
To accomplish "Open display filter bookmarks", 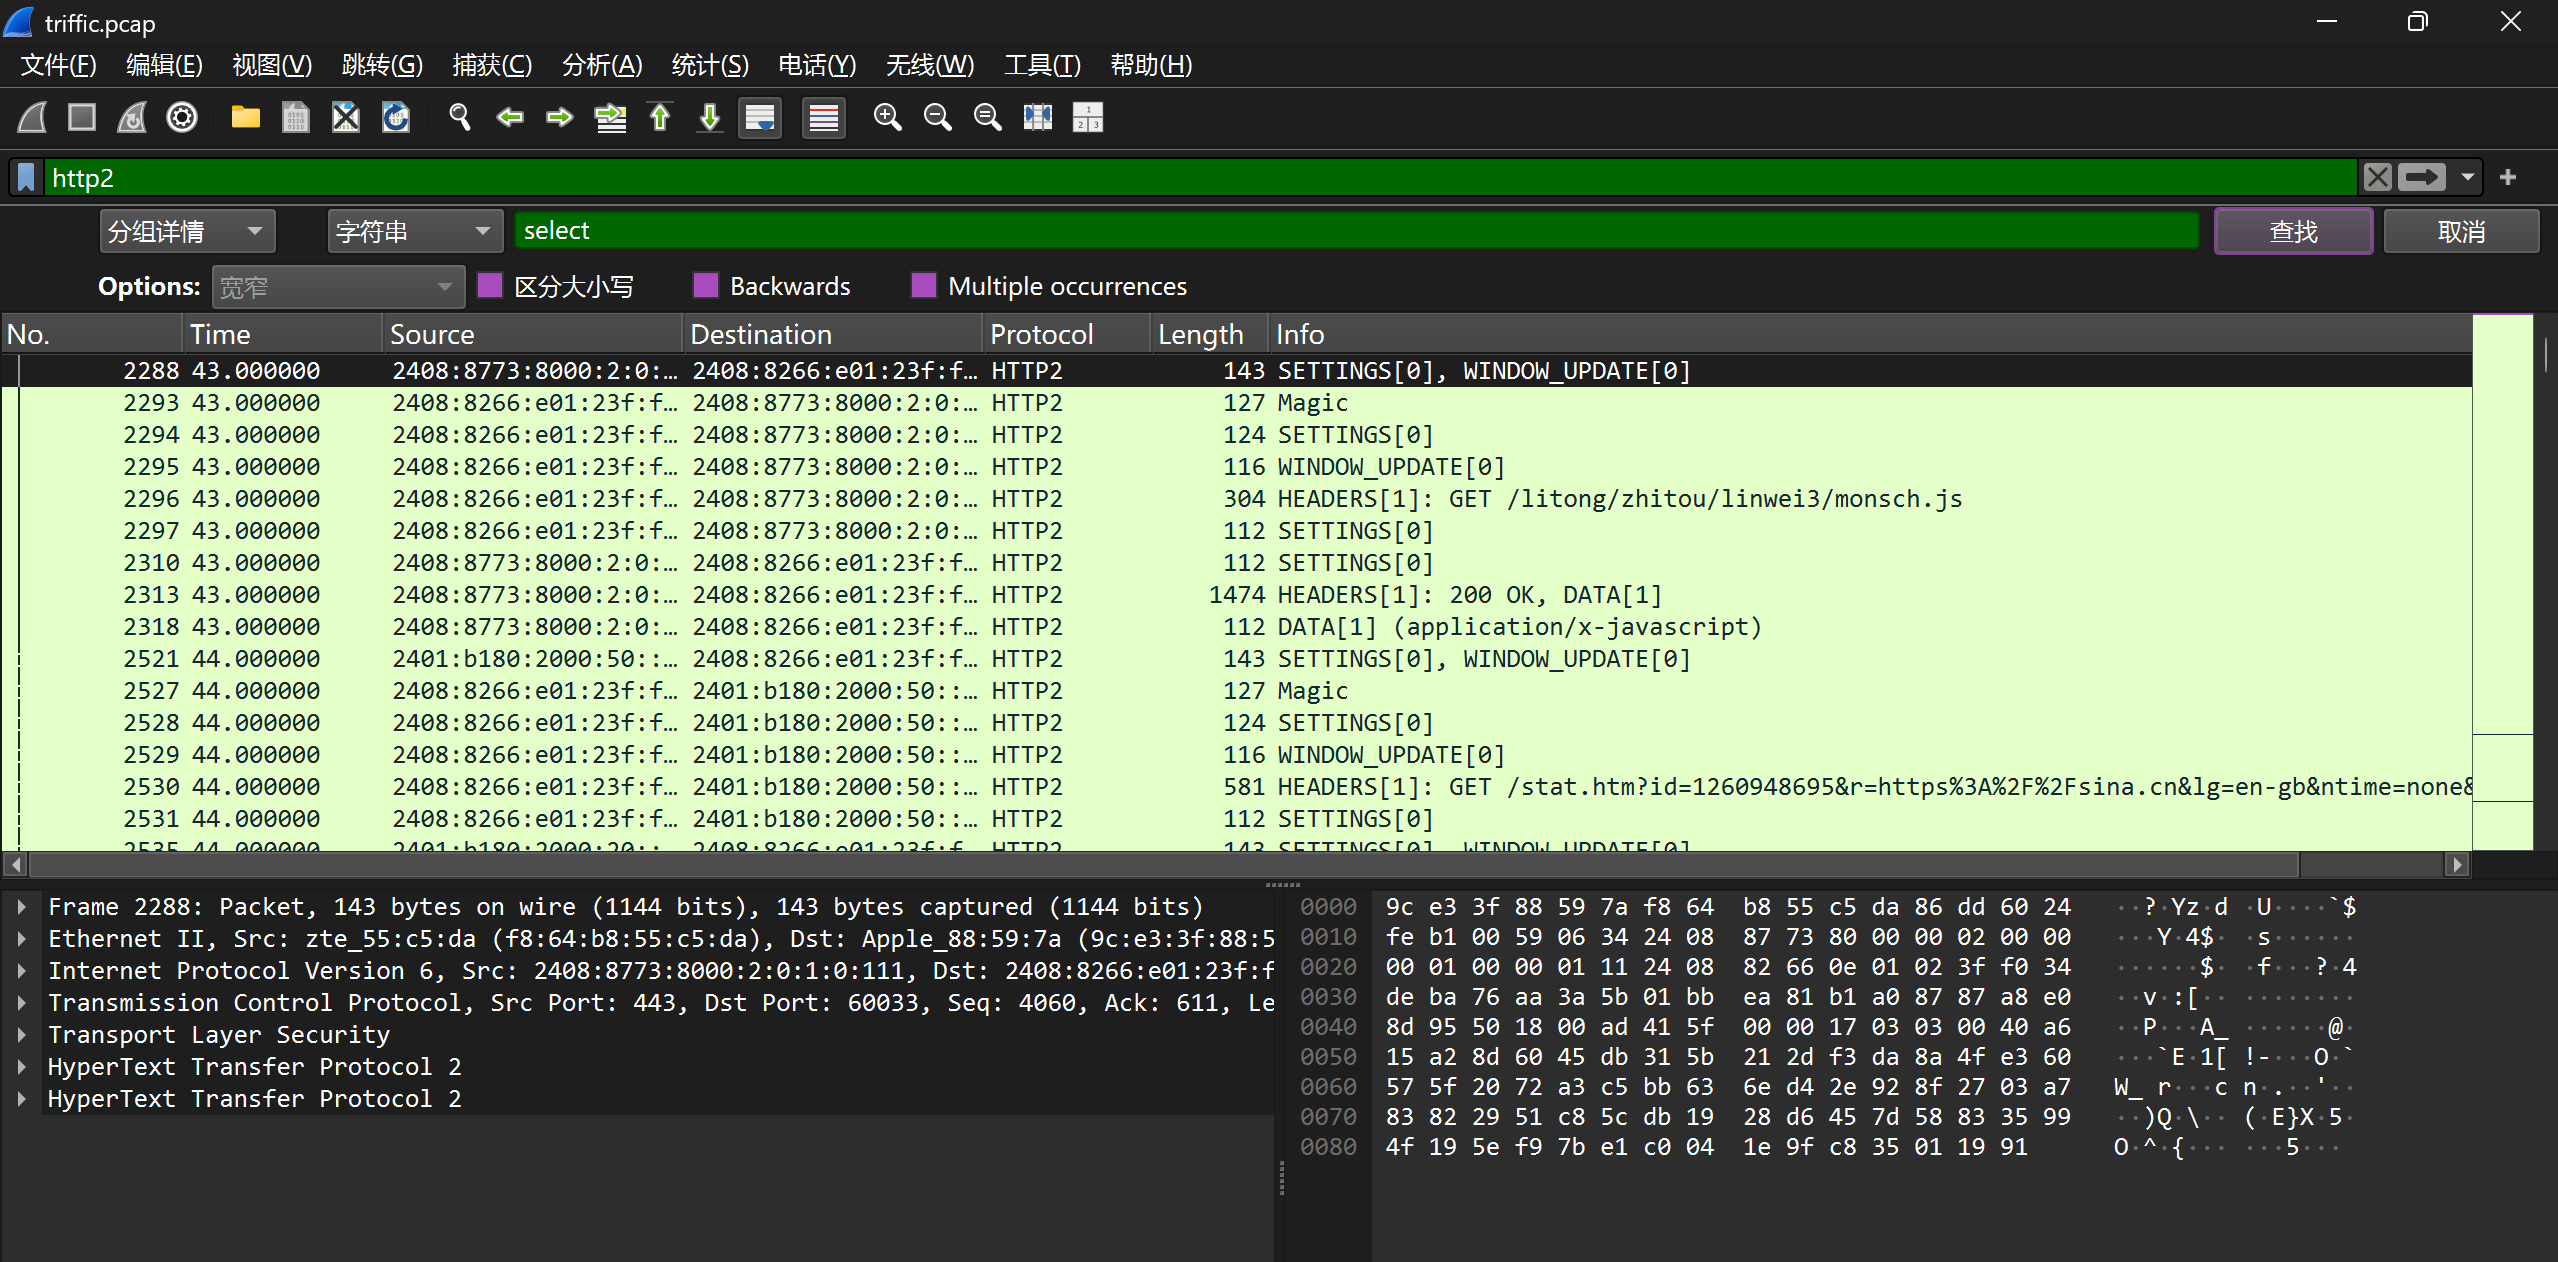I will (x=27, y=178).
